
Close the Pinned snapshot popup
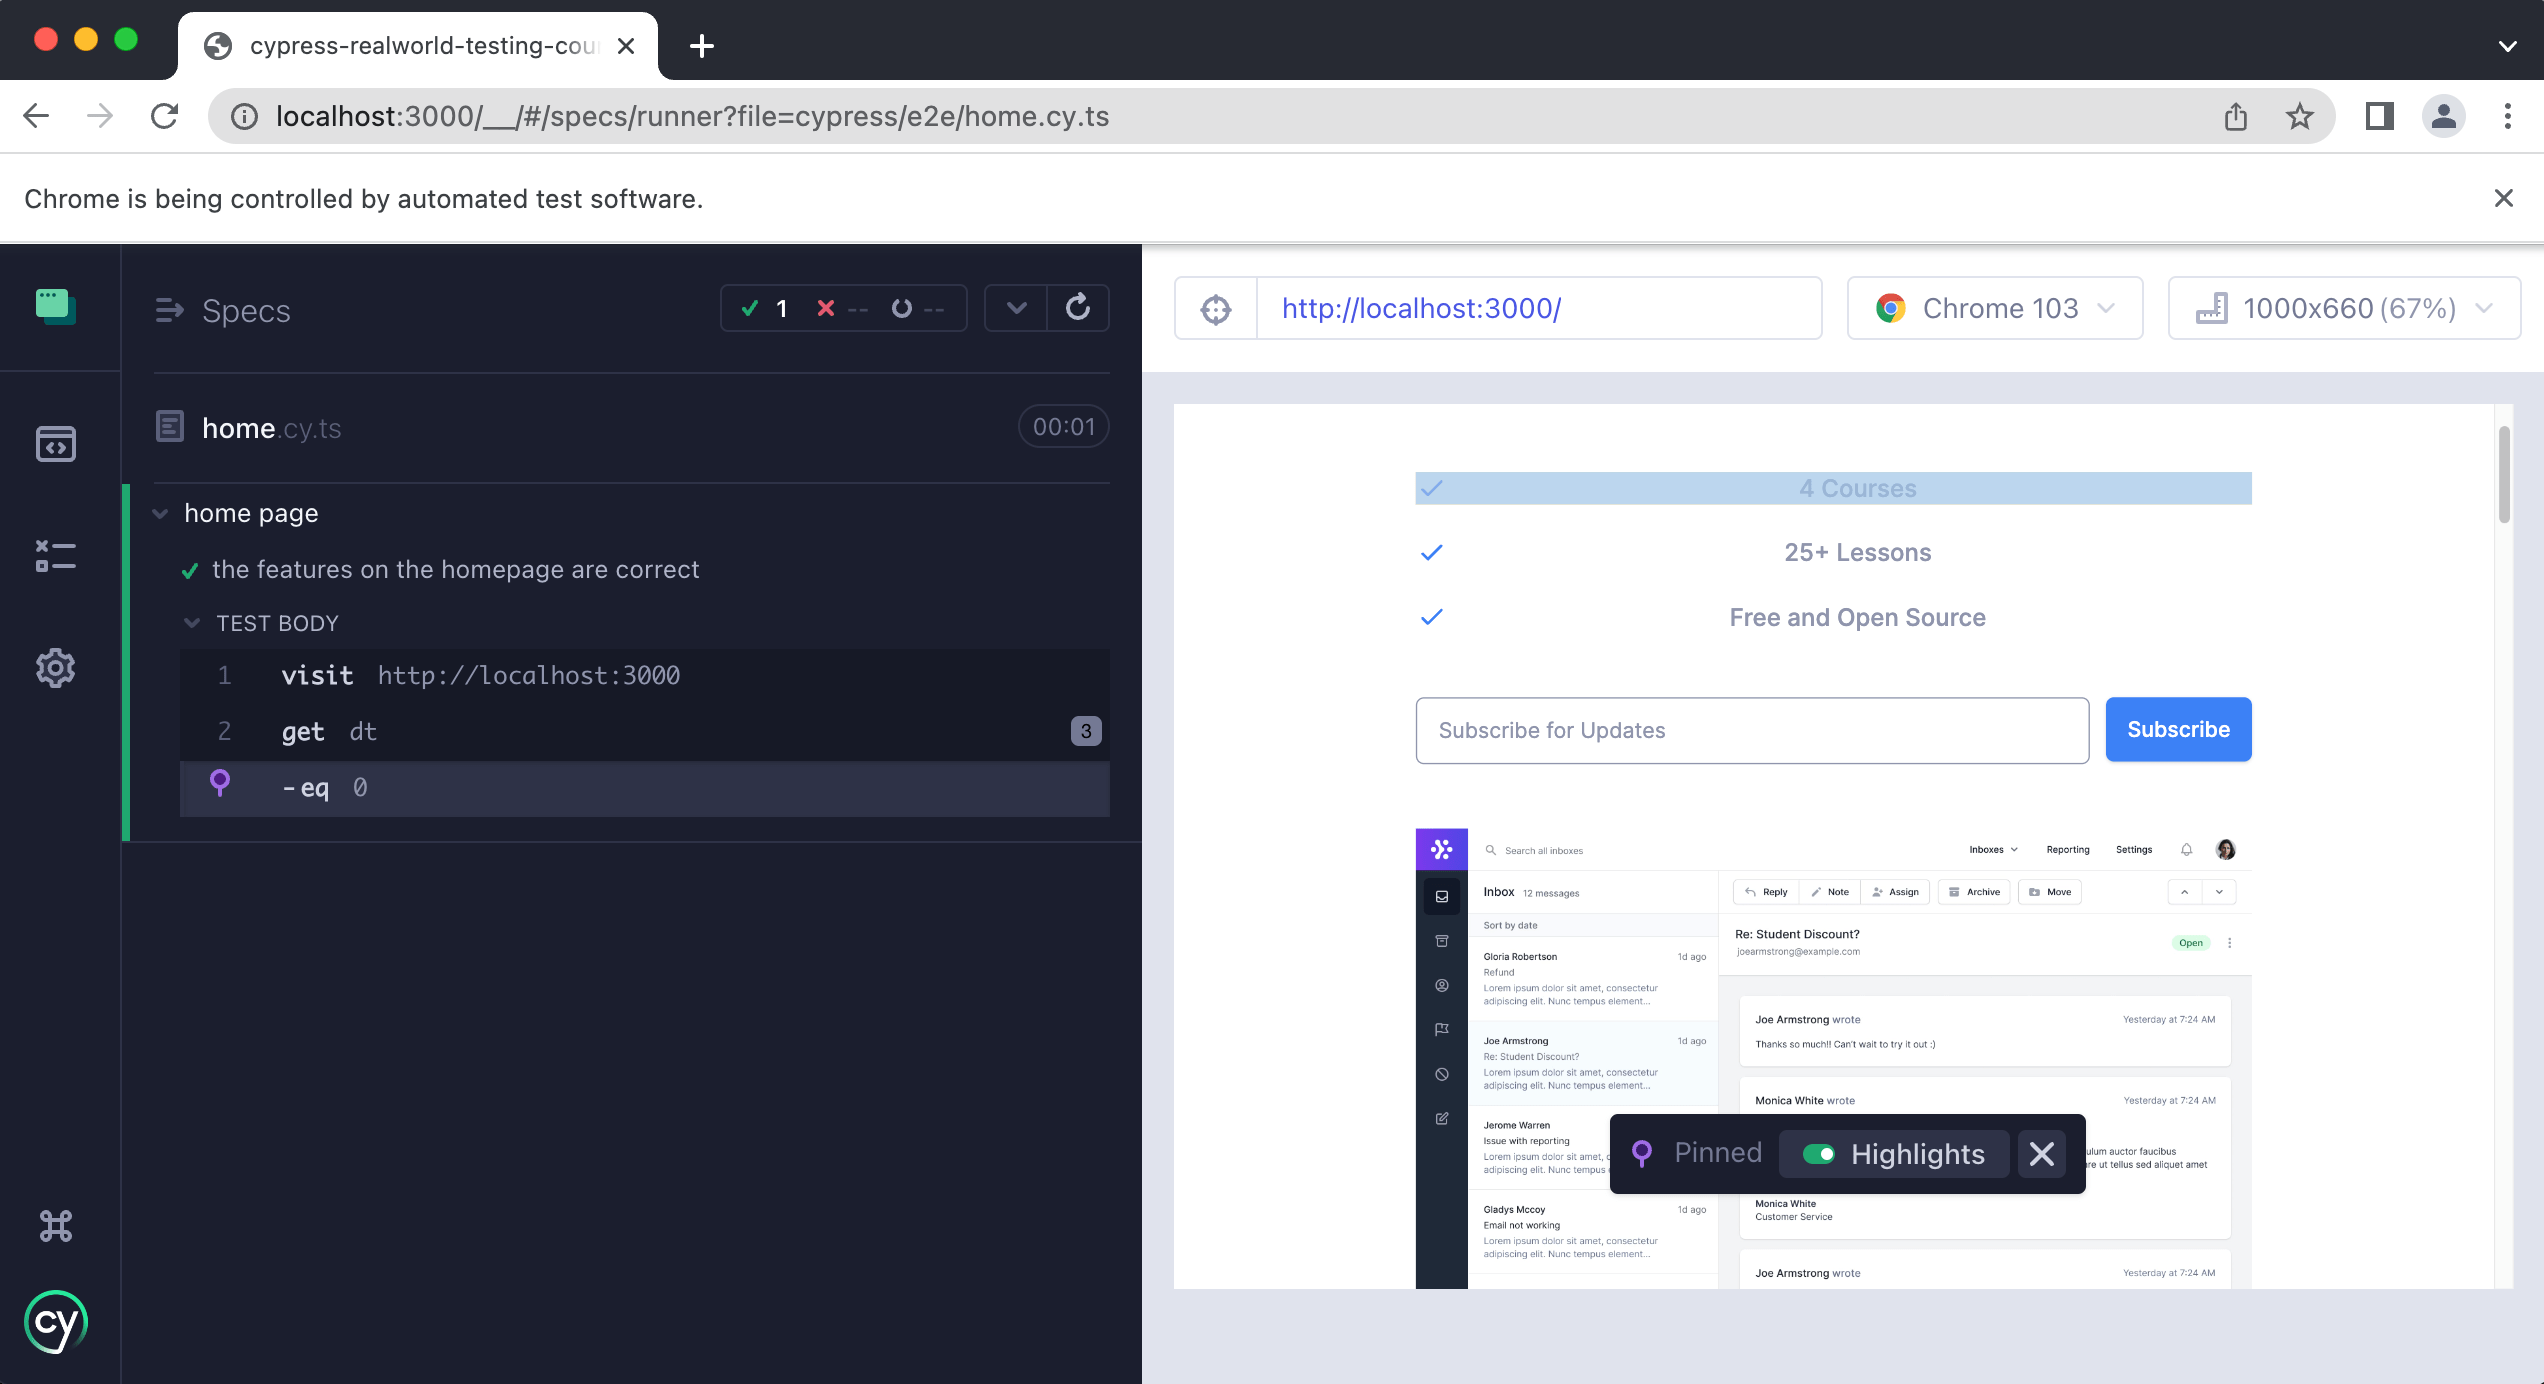pos(2042,1154)
